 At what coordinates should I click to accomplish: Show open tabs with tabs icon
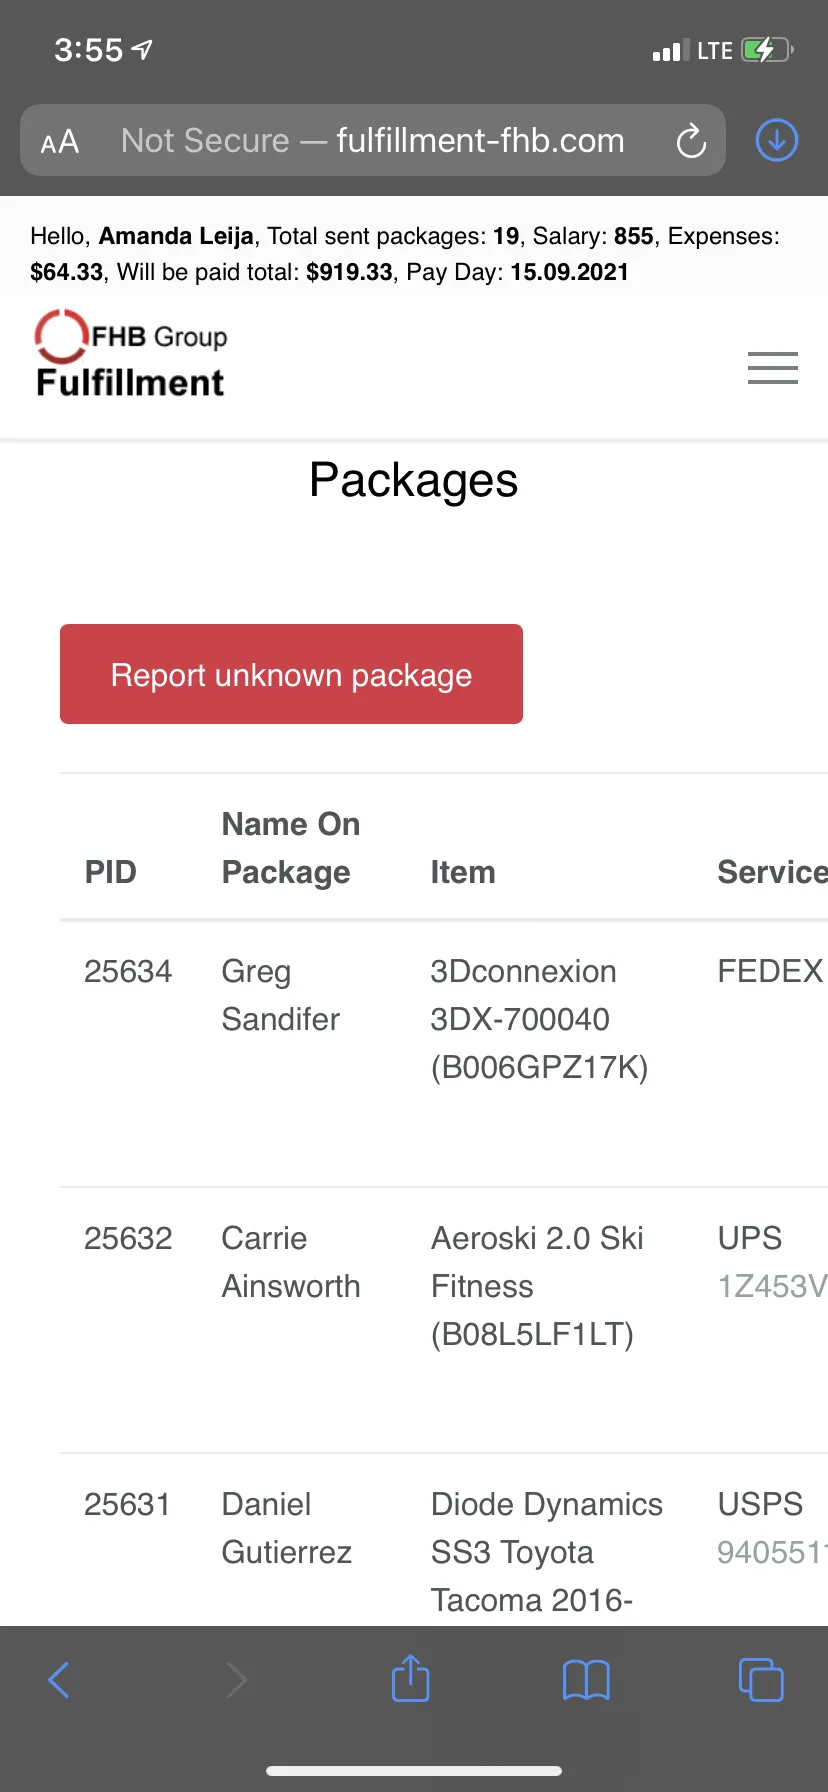click(x=761, y=1679)
